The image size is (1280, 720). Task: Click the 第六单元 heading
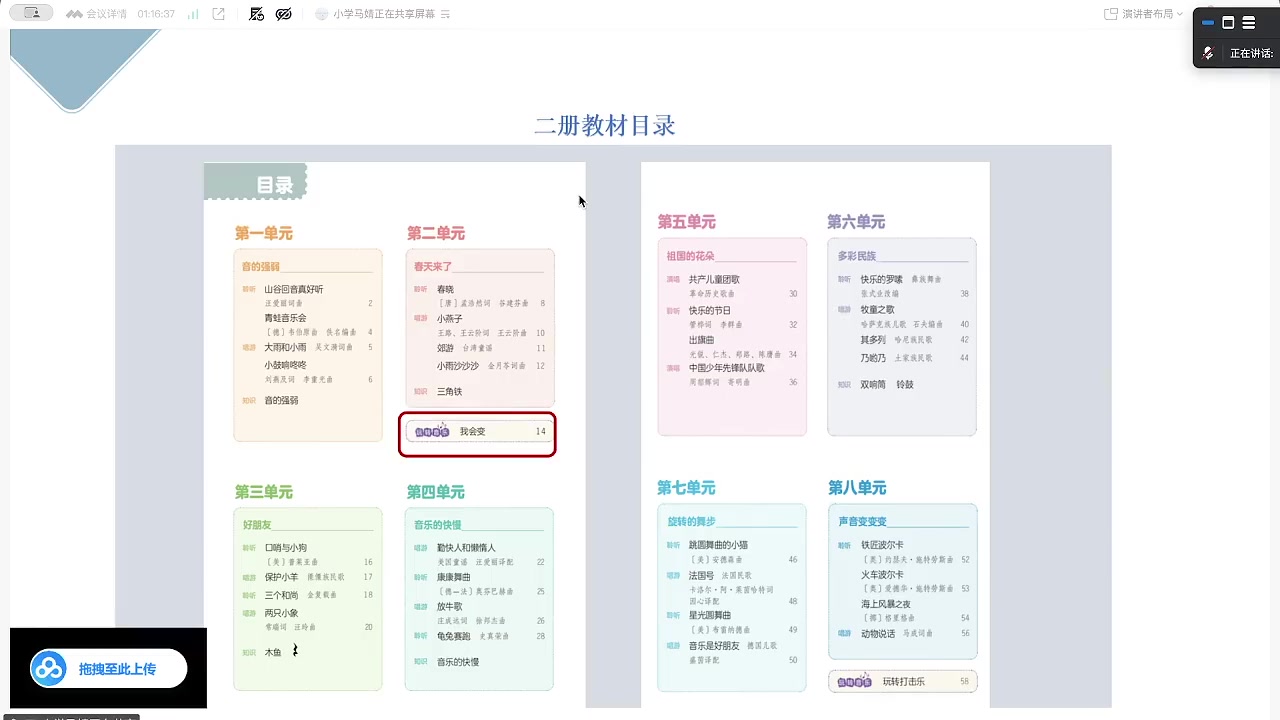856,222
